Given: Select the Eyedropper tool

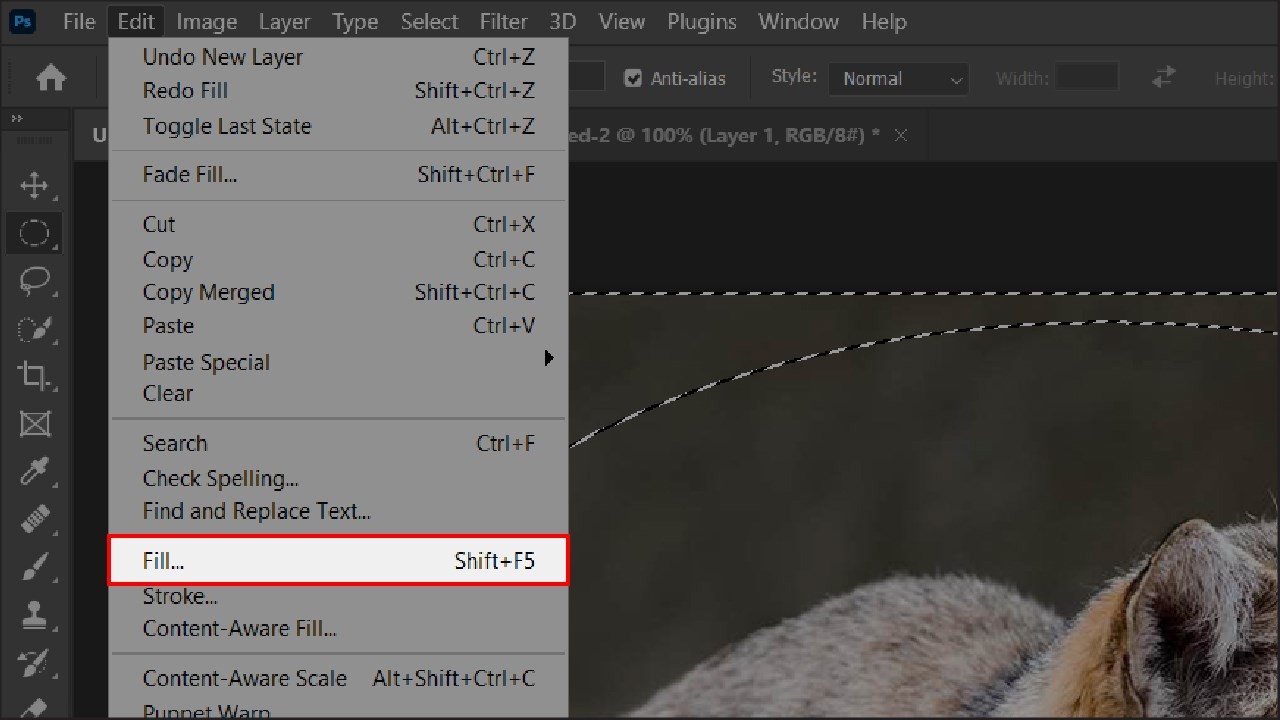Looking at the screenshot, I should tap(34, 471).
